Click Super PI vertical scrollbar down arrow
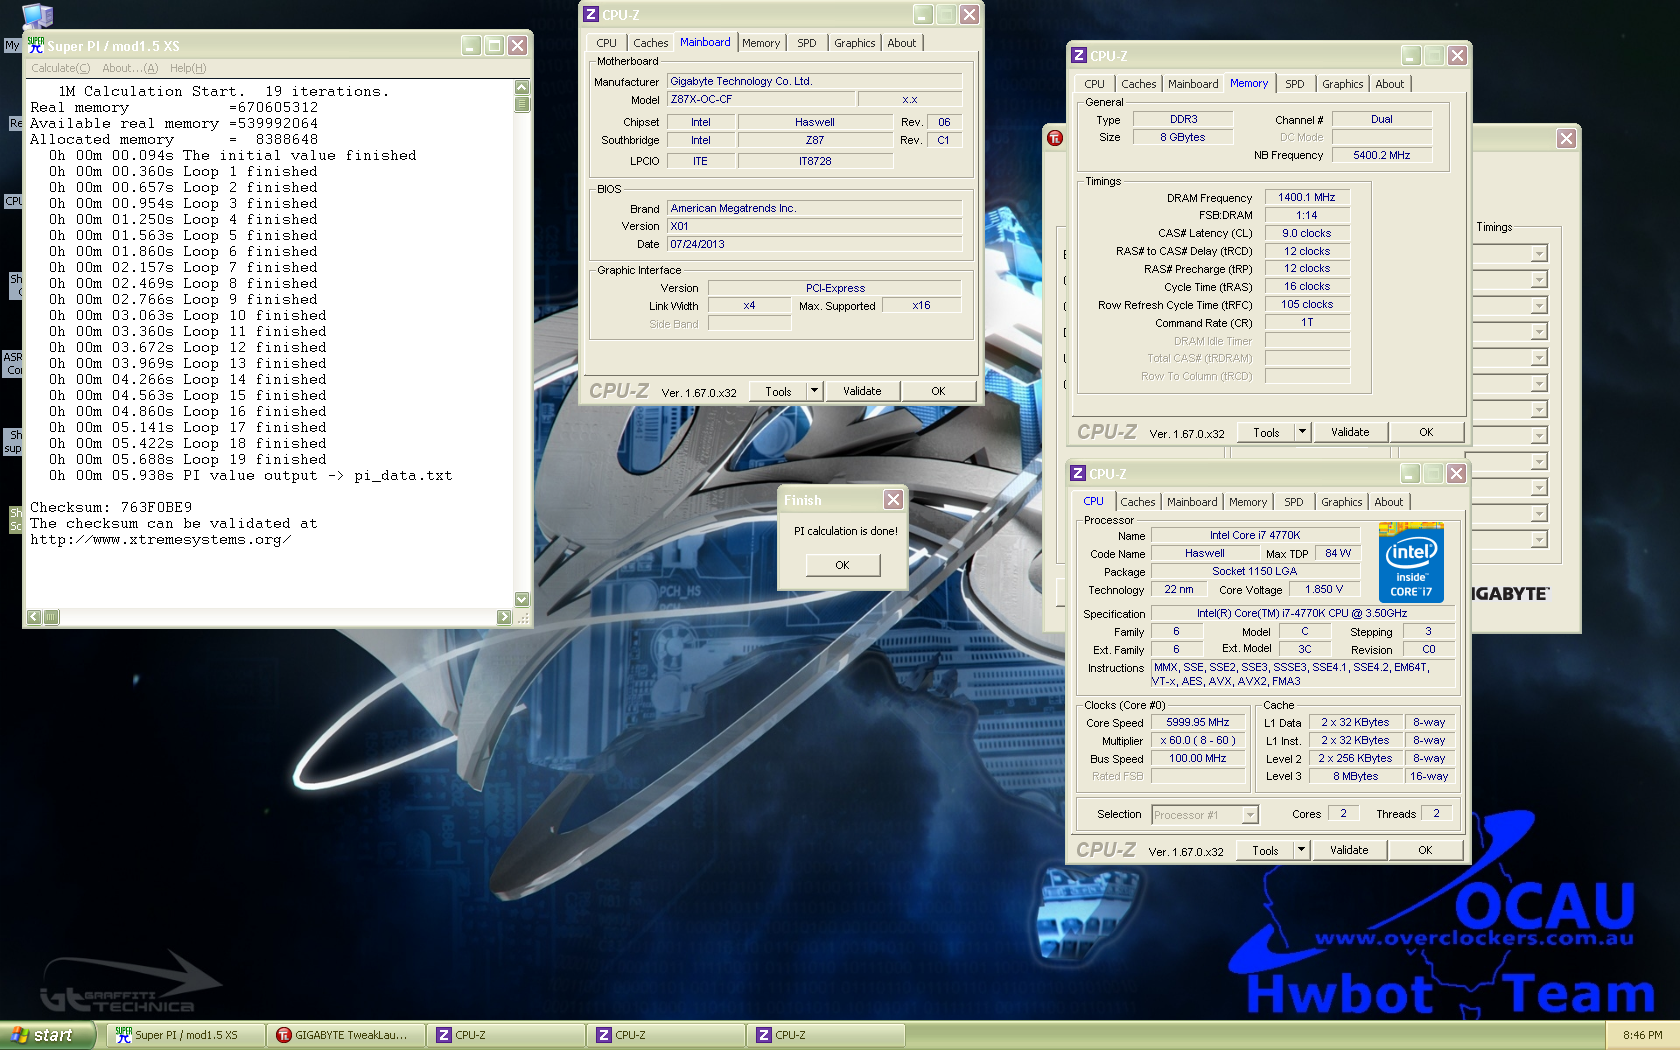Viewport: 1680px width, 1050px height. click(x=522, y=599)
